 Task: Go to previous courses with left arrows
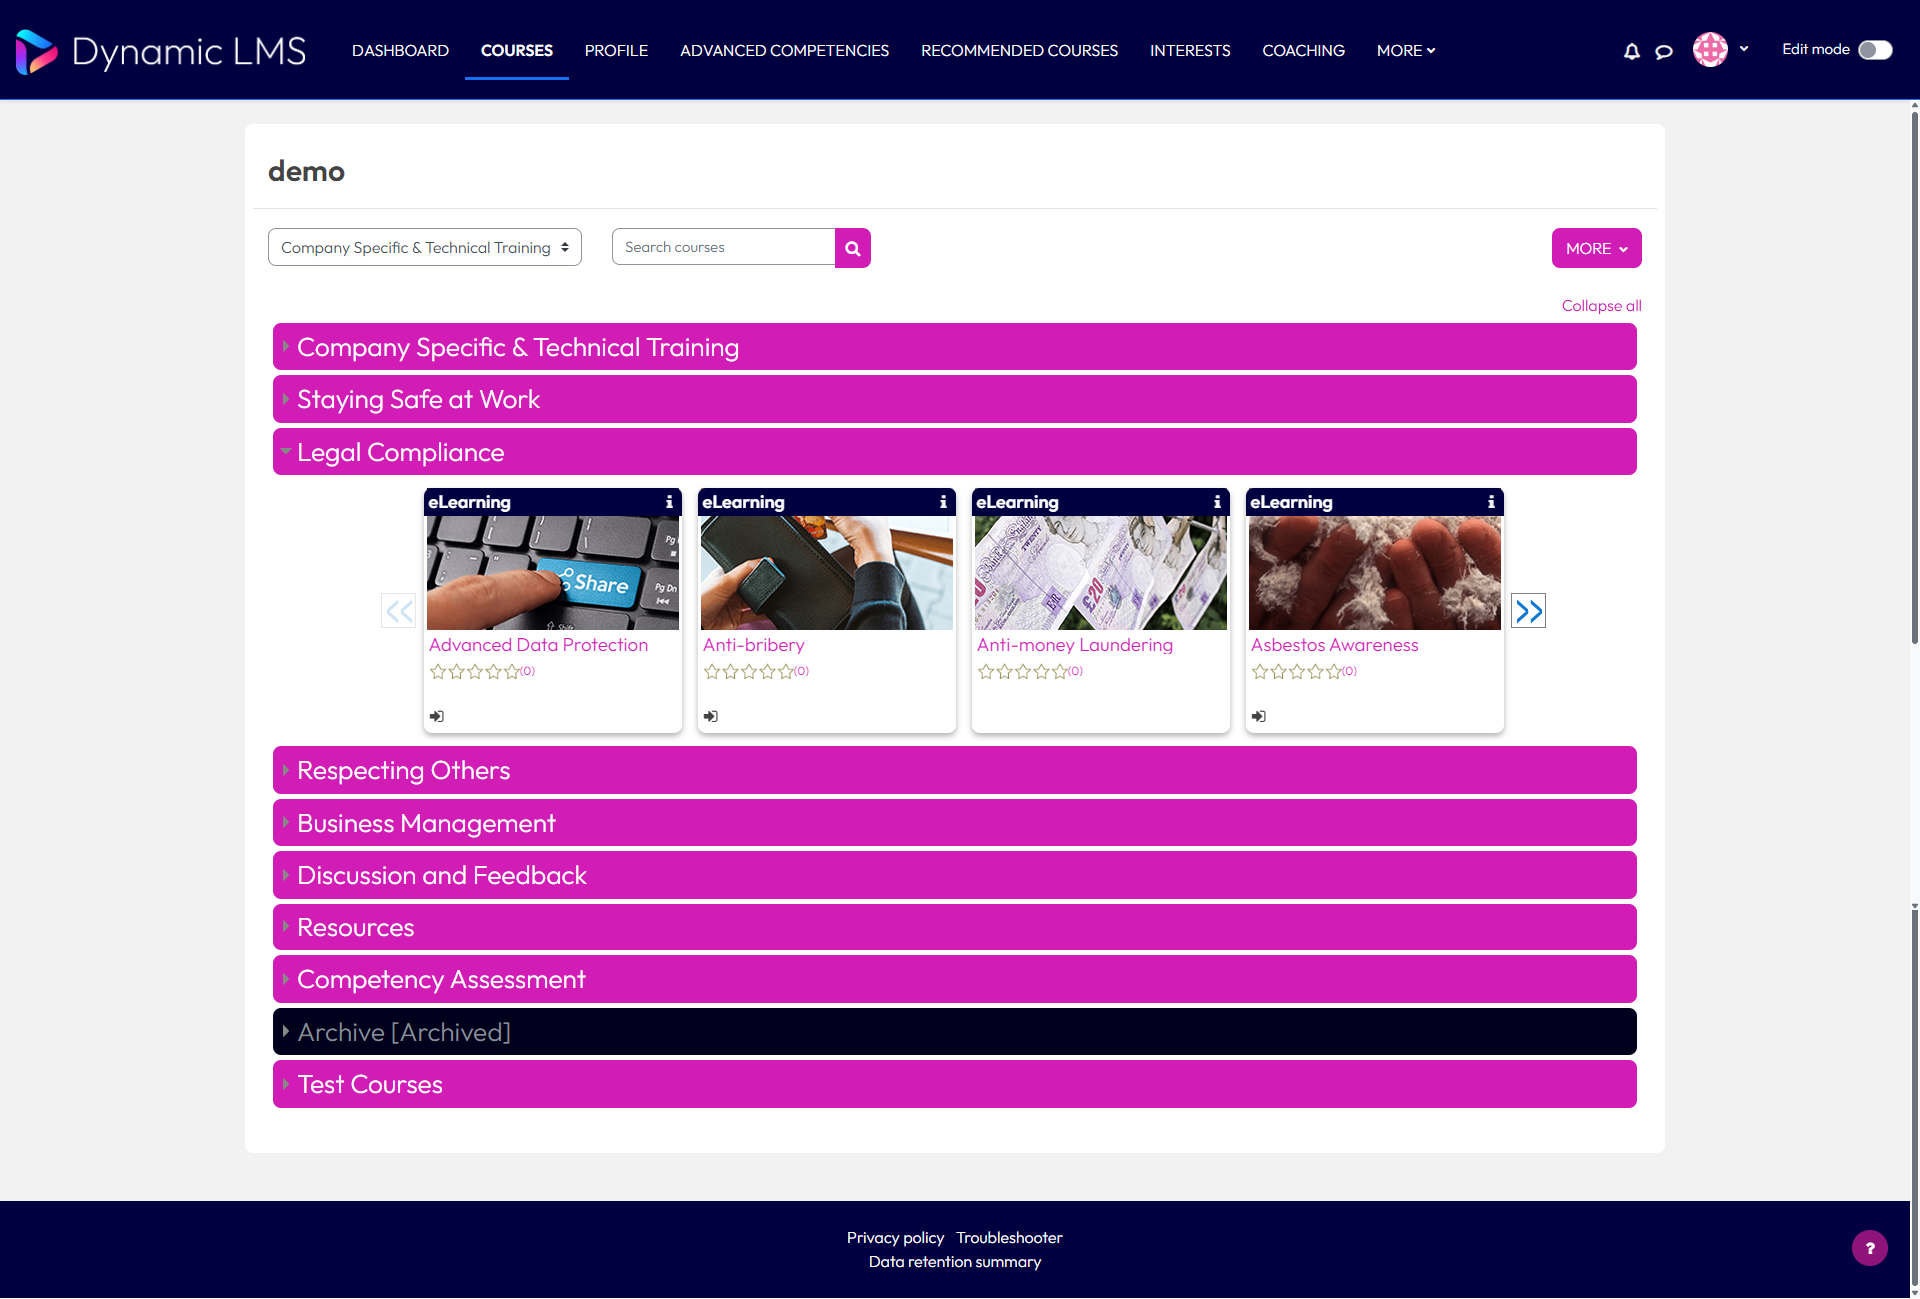tap(399, 611)
